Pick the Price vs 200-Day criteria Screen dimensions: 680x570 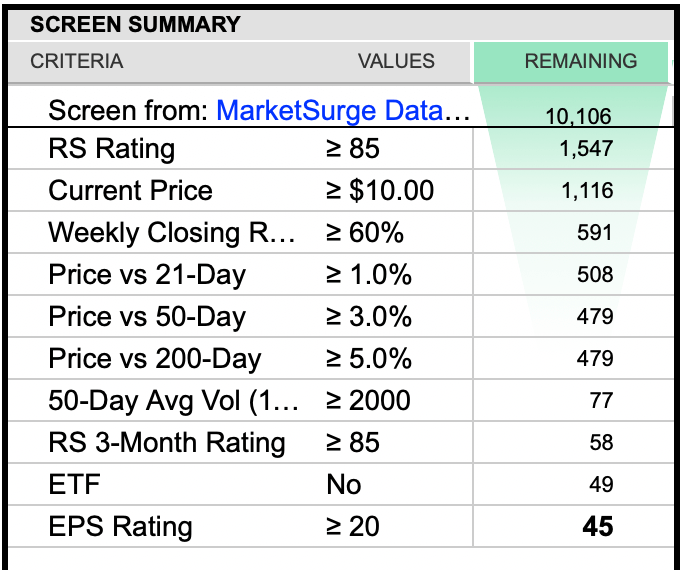pyautogui.click(x=154, y=359)
